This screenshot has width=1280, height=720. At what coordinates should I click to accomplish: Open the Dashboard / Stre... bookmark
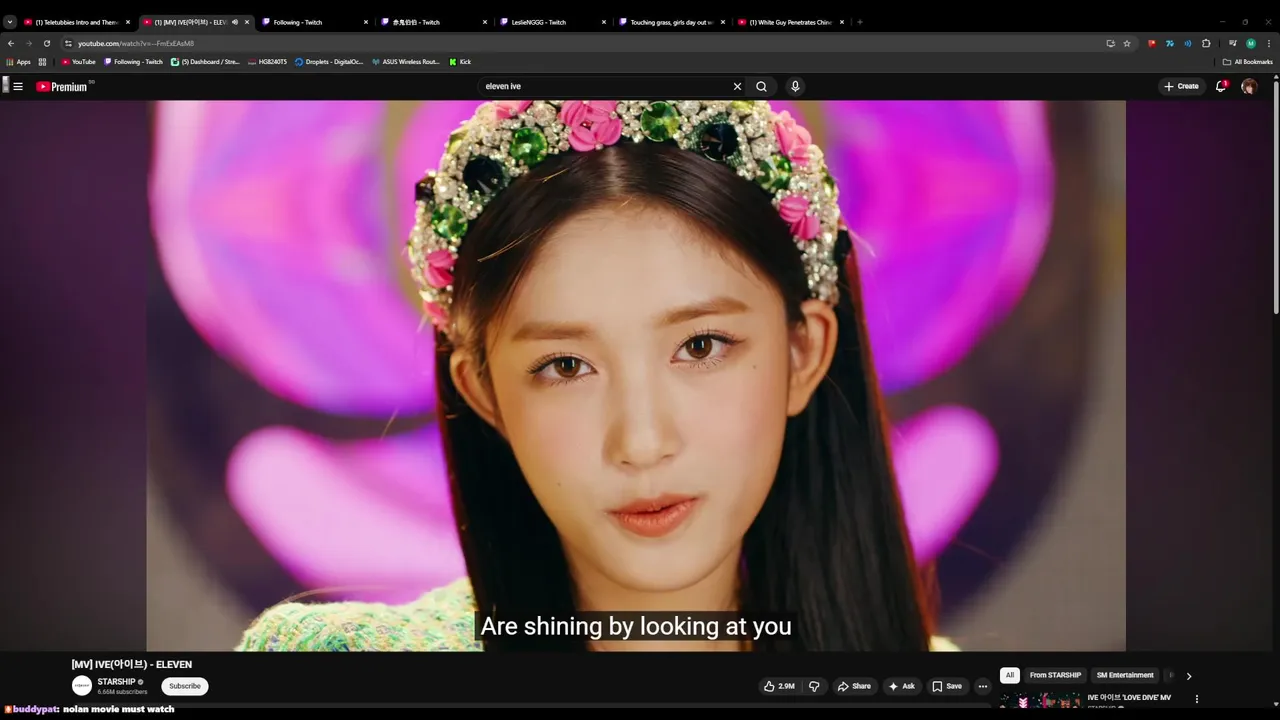pyautogui.click(x=206, y=62)
